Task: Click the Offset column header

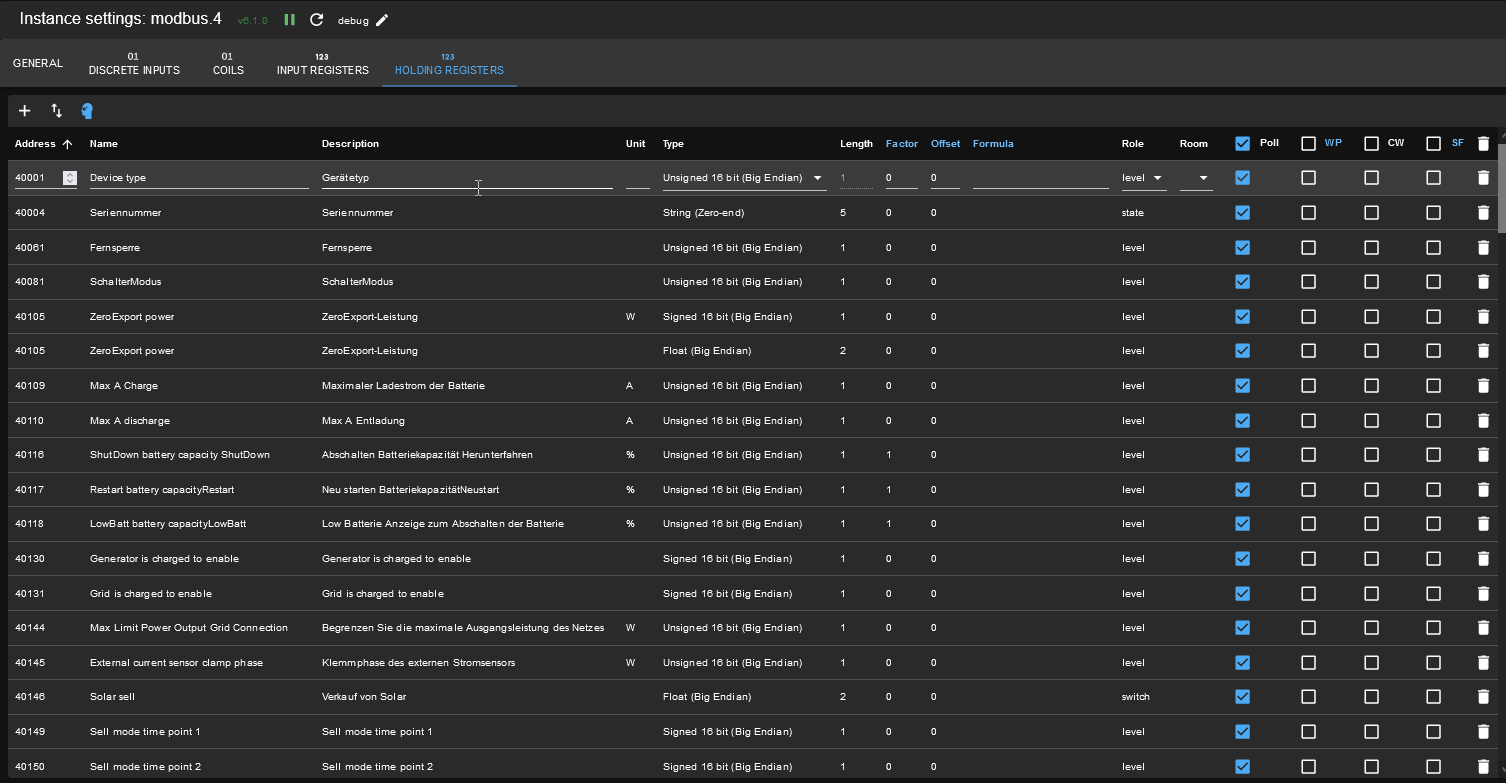Action: point(945,144)
